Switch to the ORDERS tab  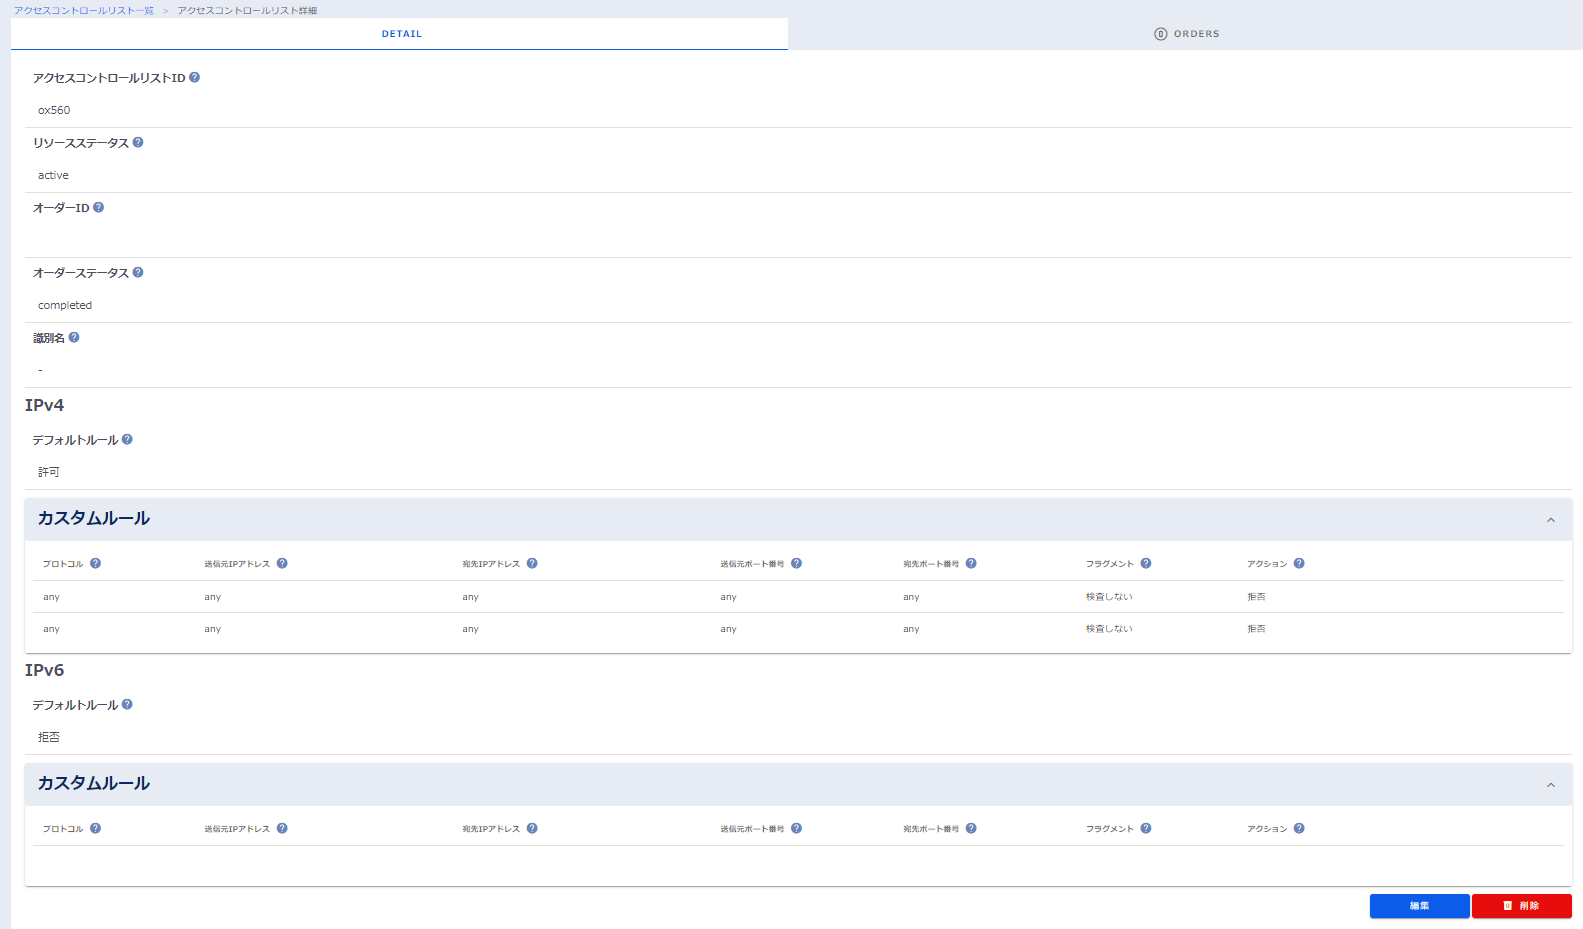tap(1186, 34)
